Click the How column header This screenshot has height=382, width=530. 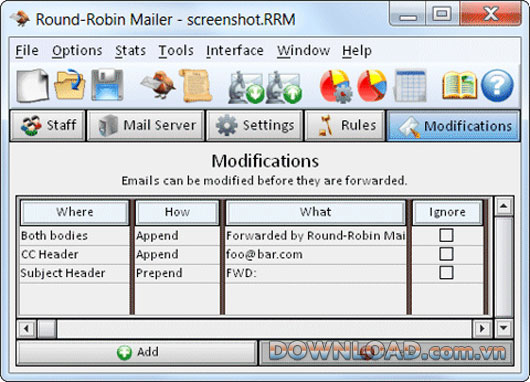click(177, 212)
